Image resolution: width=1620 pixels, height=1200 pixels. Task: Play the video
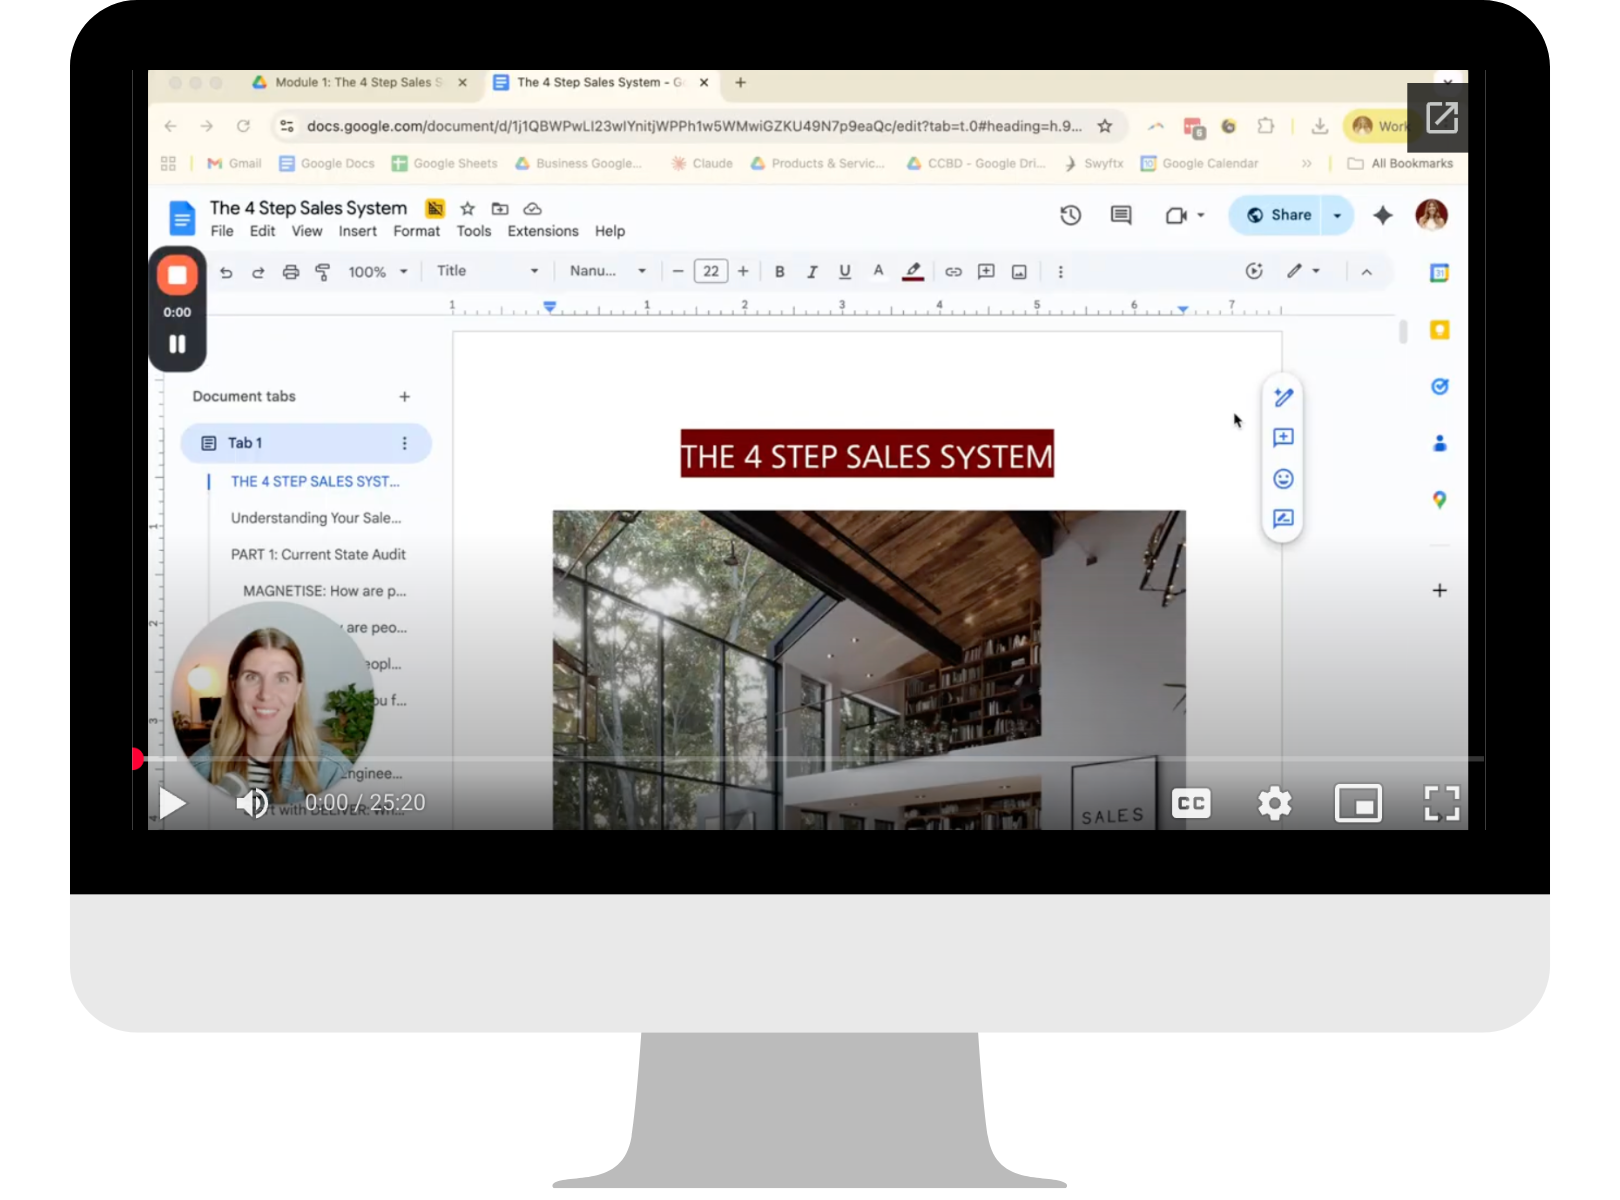coord(172,803)
